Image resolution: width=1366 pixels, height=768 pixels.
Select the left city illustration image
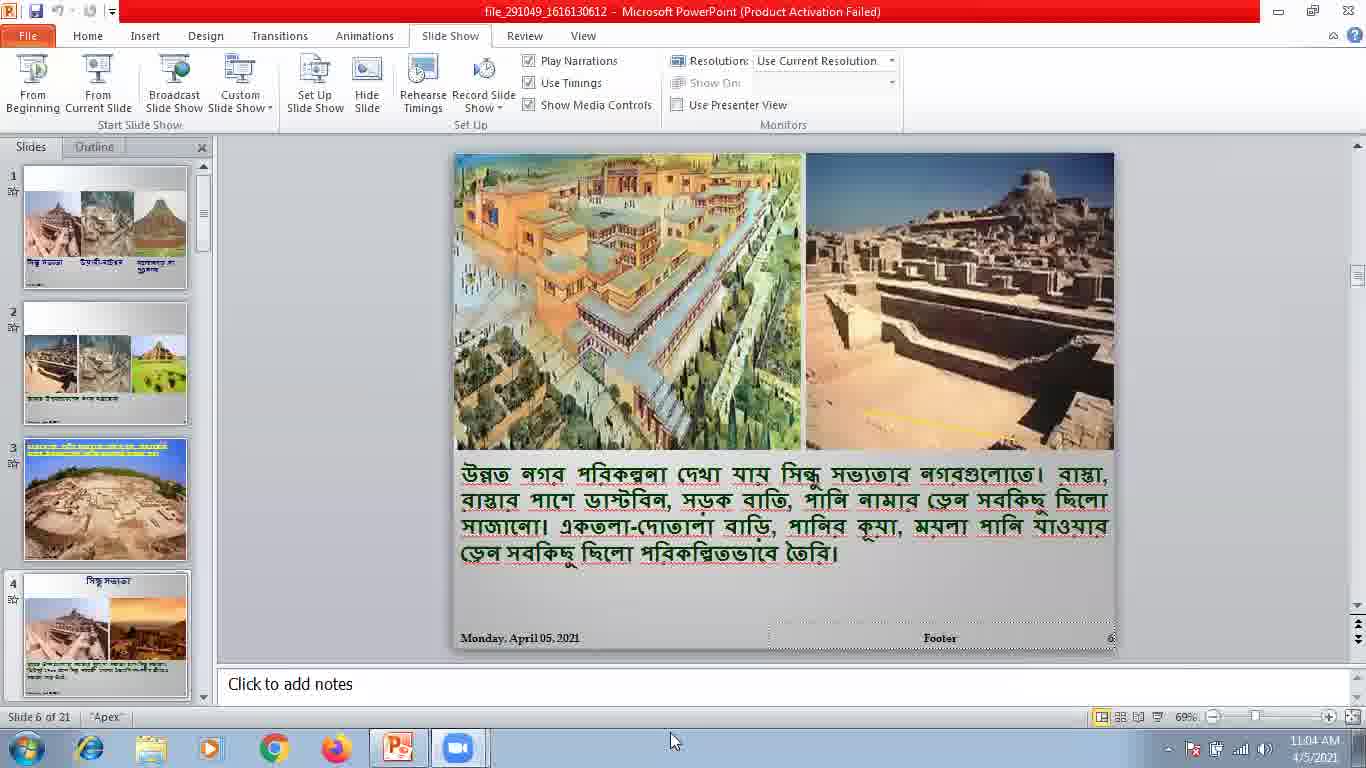click(x=628, y=301)
